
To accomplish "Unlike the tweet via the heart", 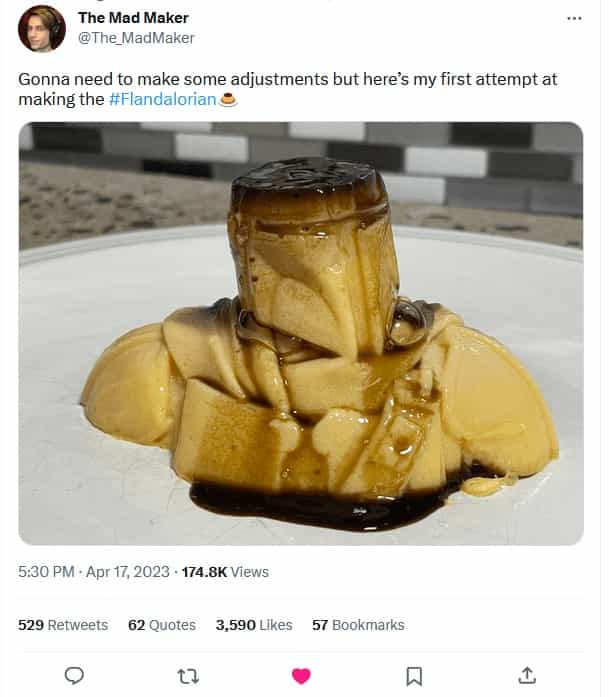I will point(301,676).
